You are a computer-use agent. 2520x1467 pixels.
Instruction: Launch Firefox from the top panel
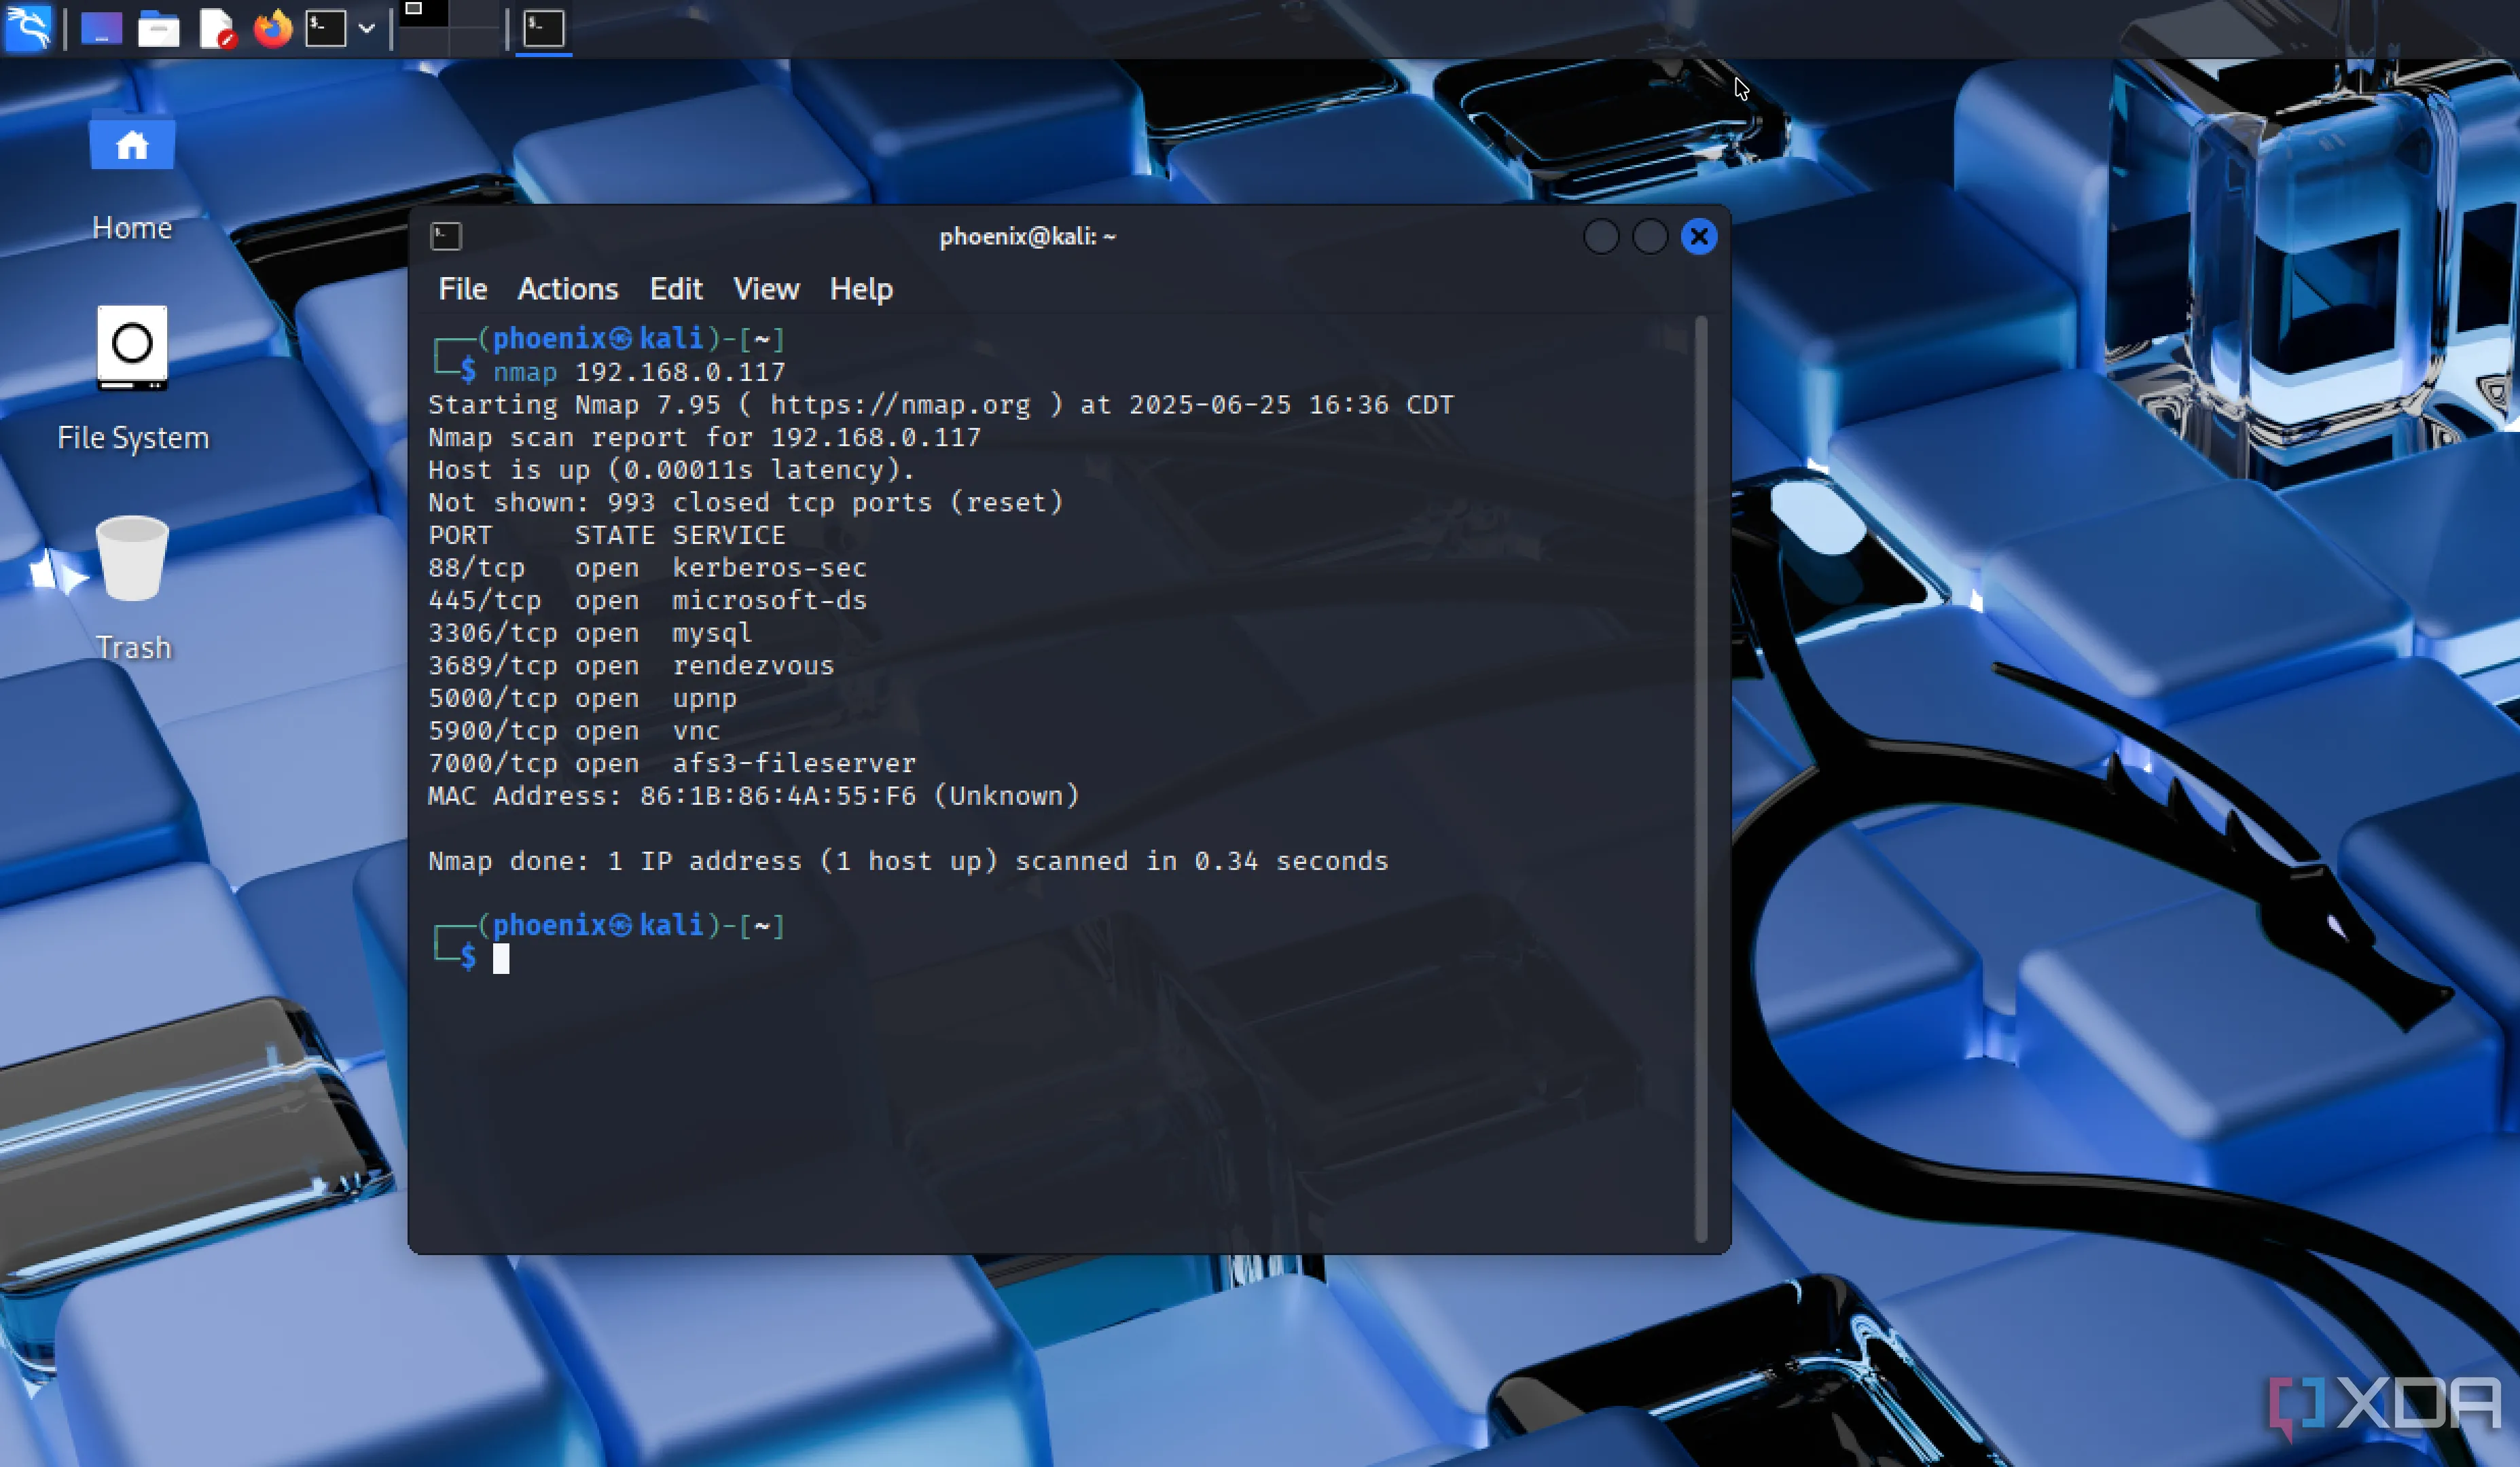coord(272,28)
